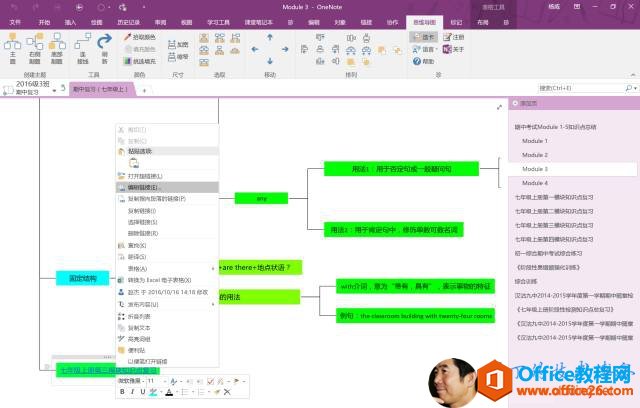This screenshot has height=408, width=640.
Task: Open the History (历史记录) ribbon tab
Action: [x=128, y=22]
